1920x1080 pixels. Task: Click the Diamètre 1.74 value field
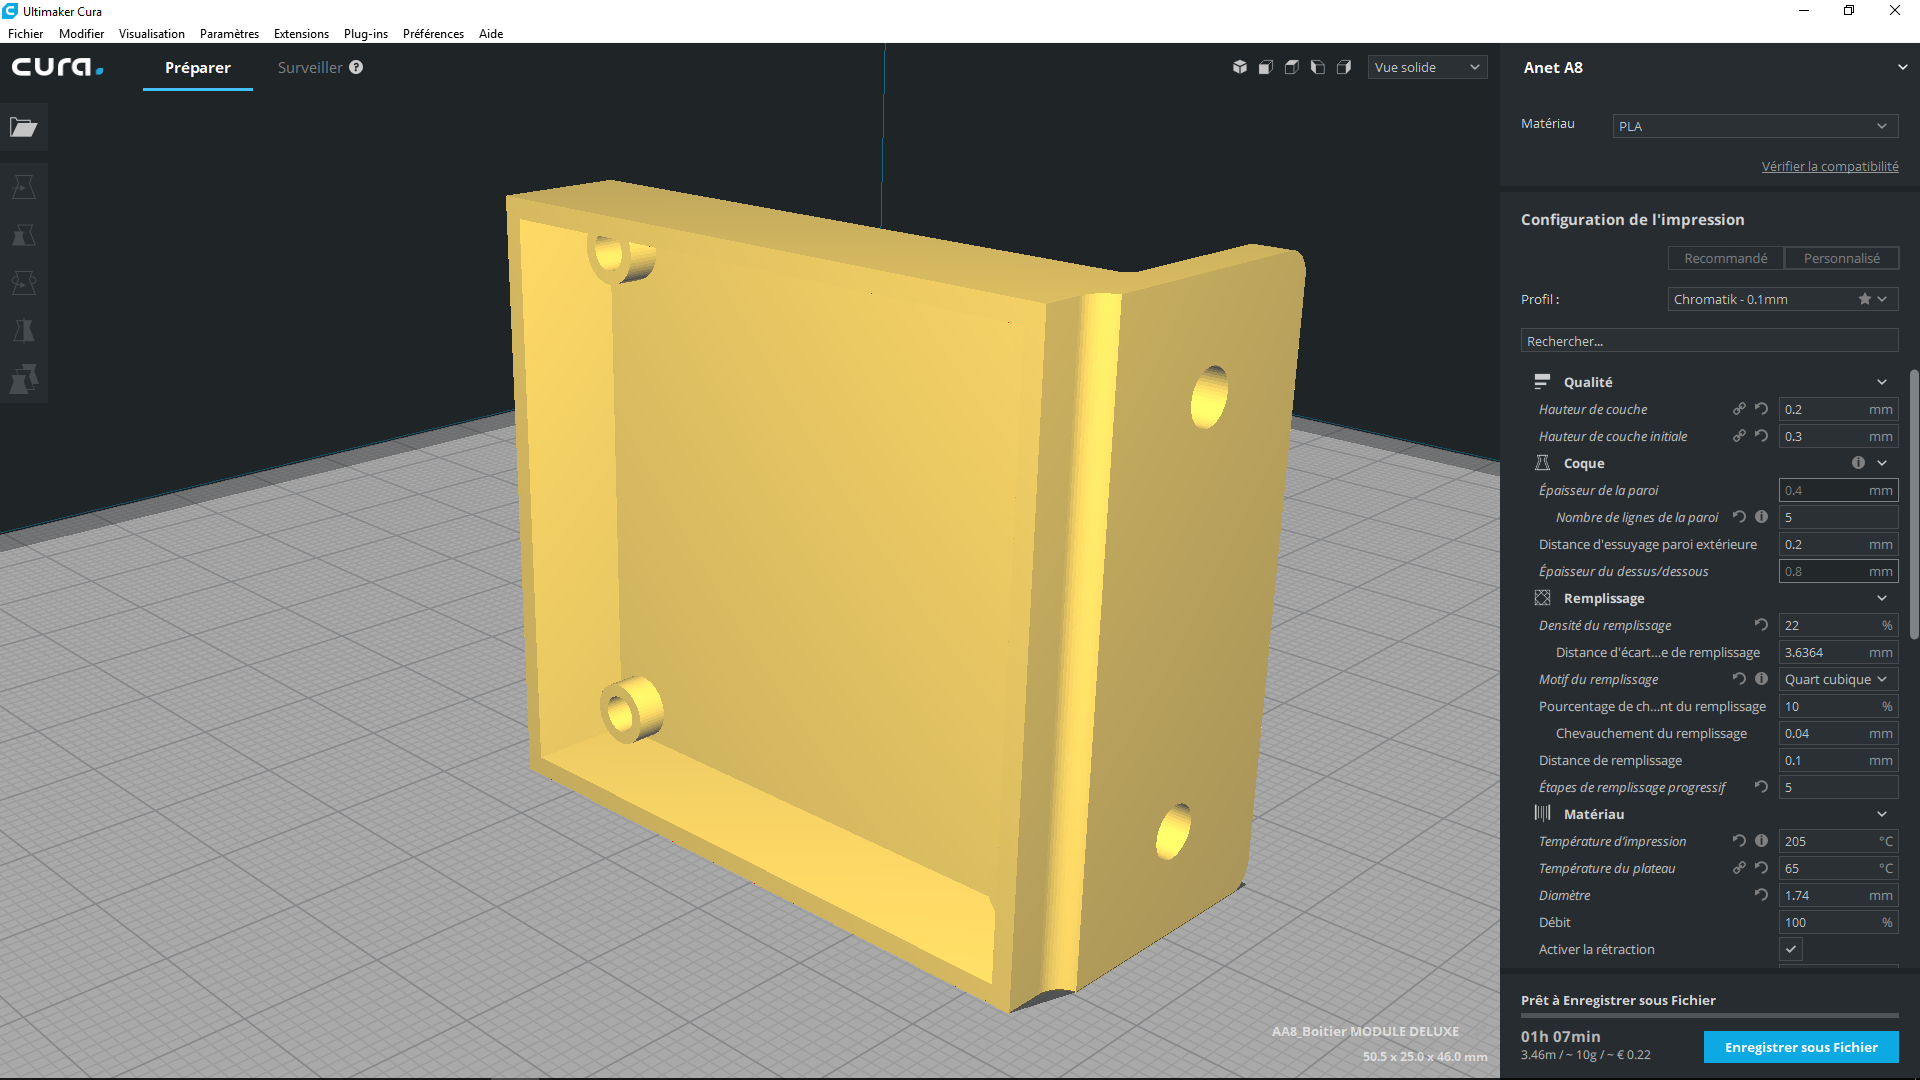[x=1838, y=895]
